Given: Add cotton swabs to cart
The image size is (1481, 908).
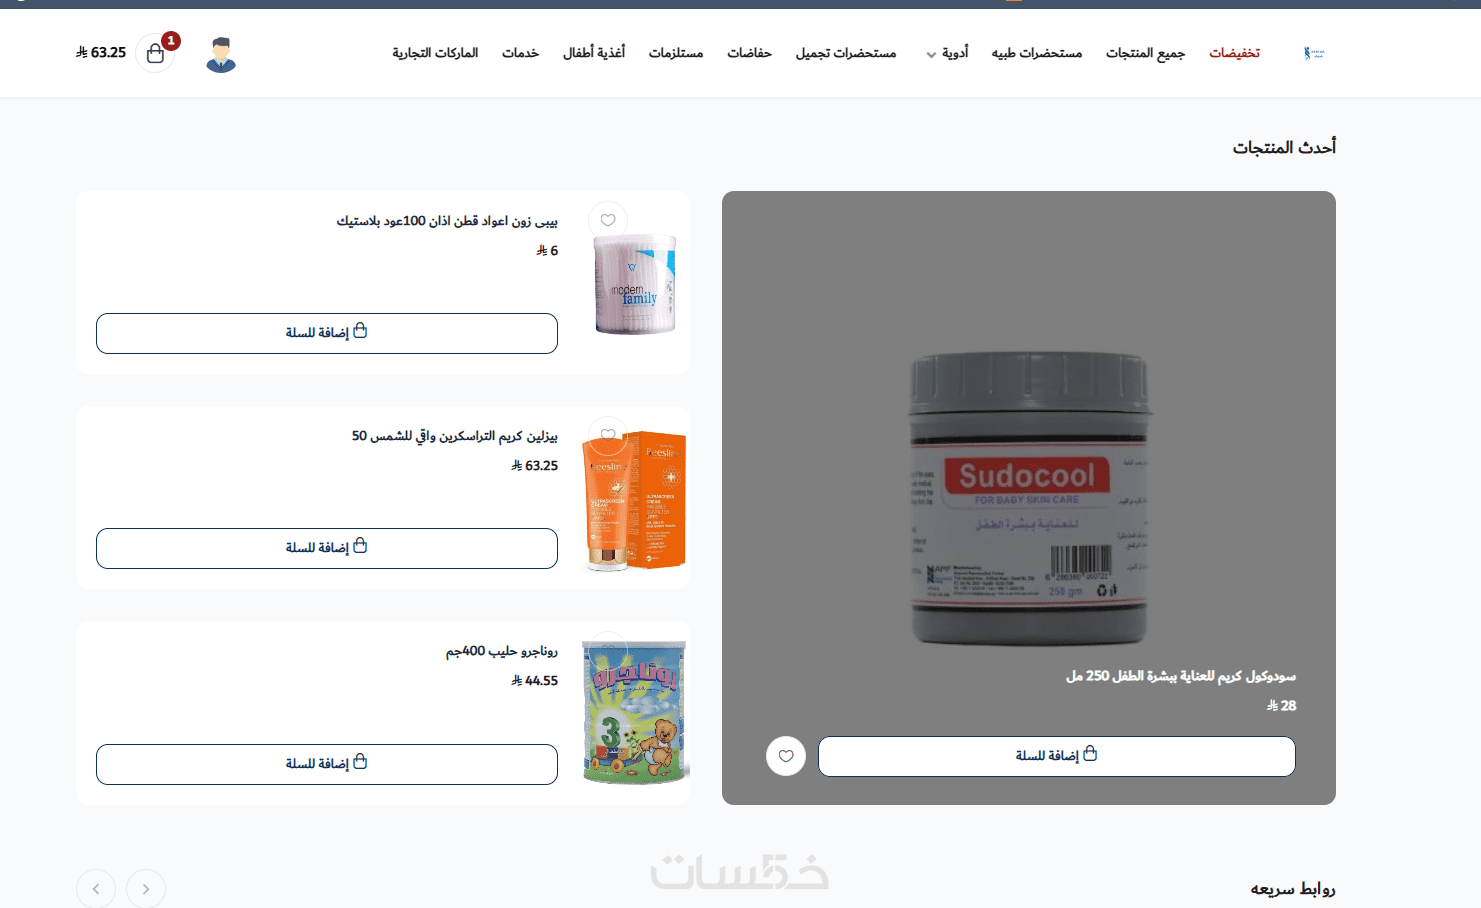Looking at the screenshot, I should point(327,333).
